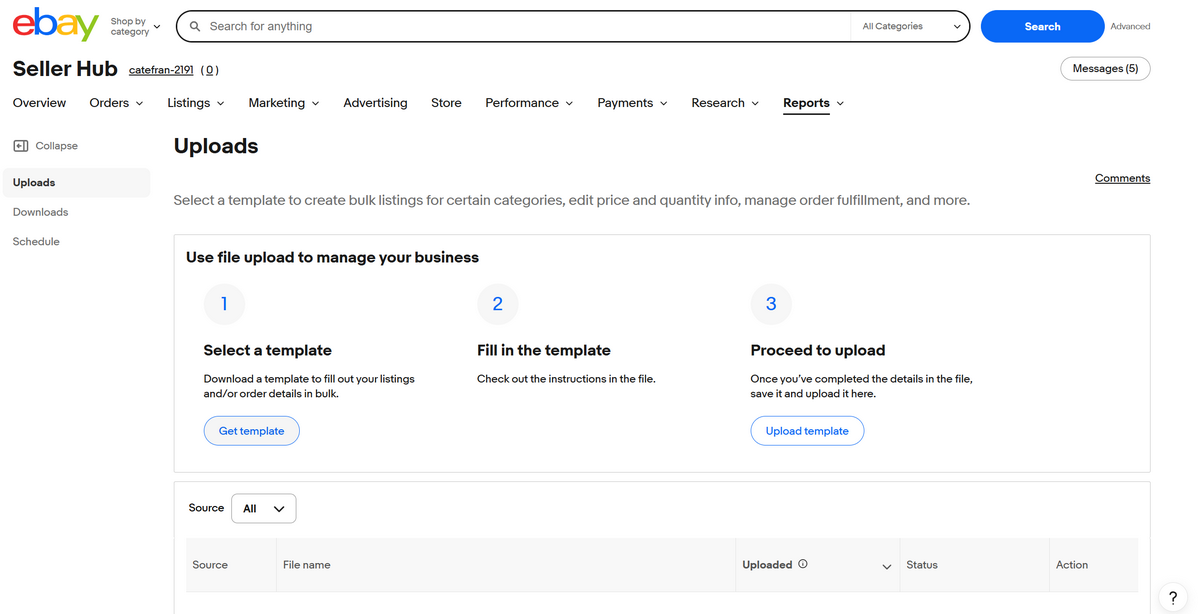1200x614 pixels.
Task: Open the info icon beside Uploaded column
Action: (x=803, y=564)
